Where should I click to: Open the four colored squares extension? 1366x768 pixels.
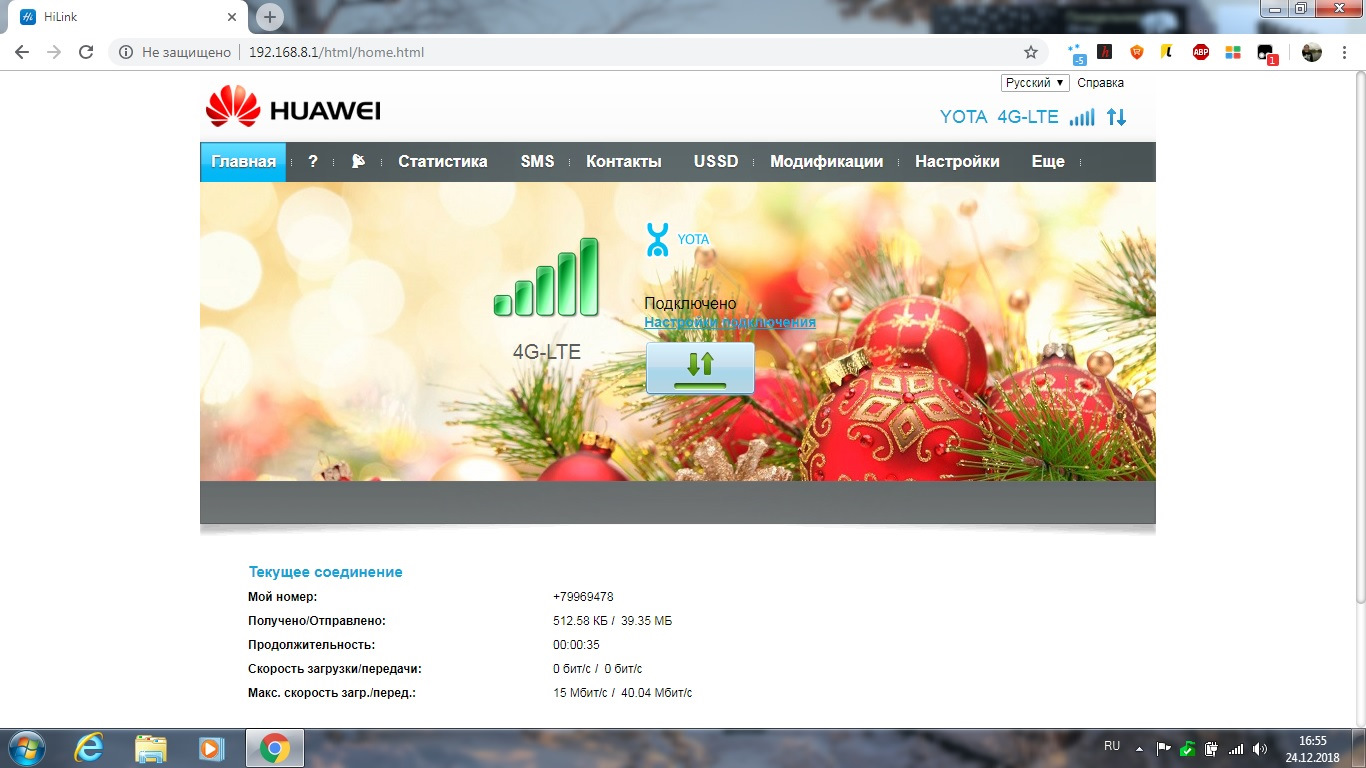1232,52
